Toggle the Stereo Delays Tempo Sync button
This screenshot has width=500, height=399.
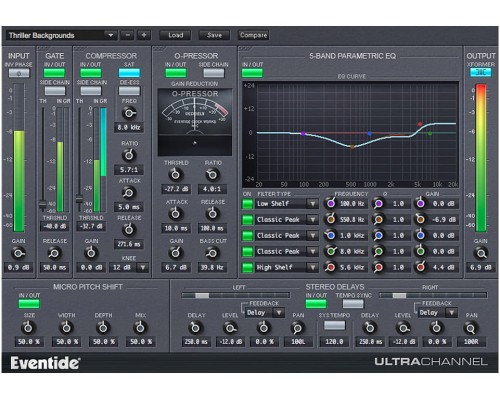click(353, 304)
